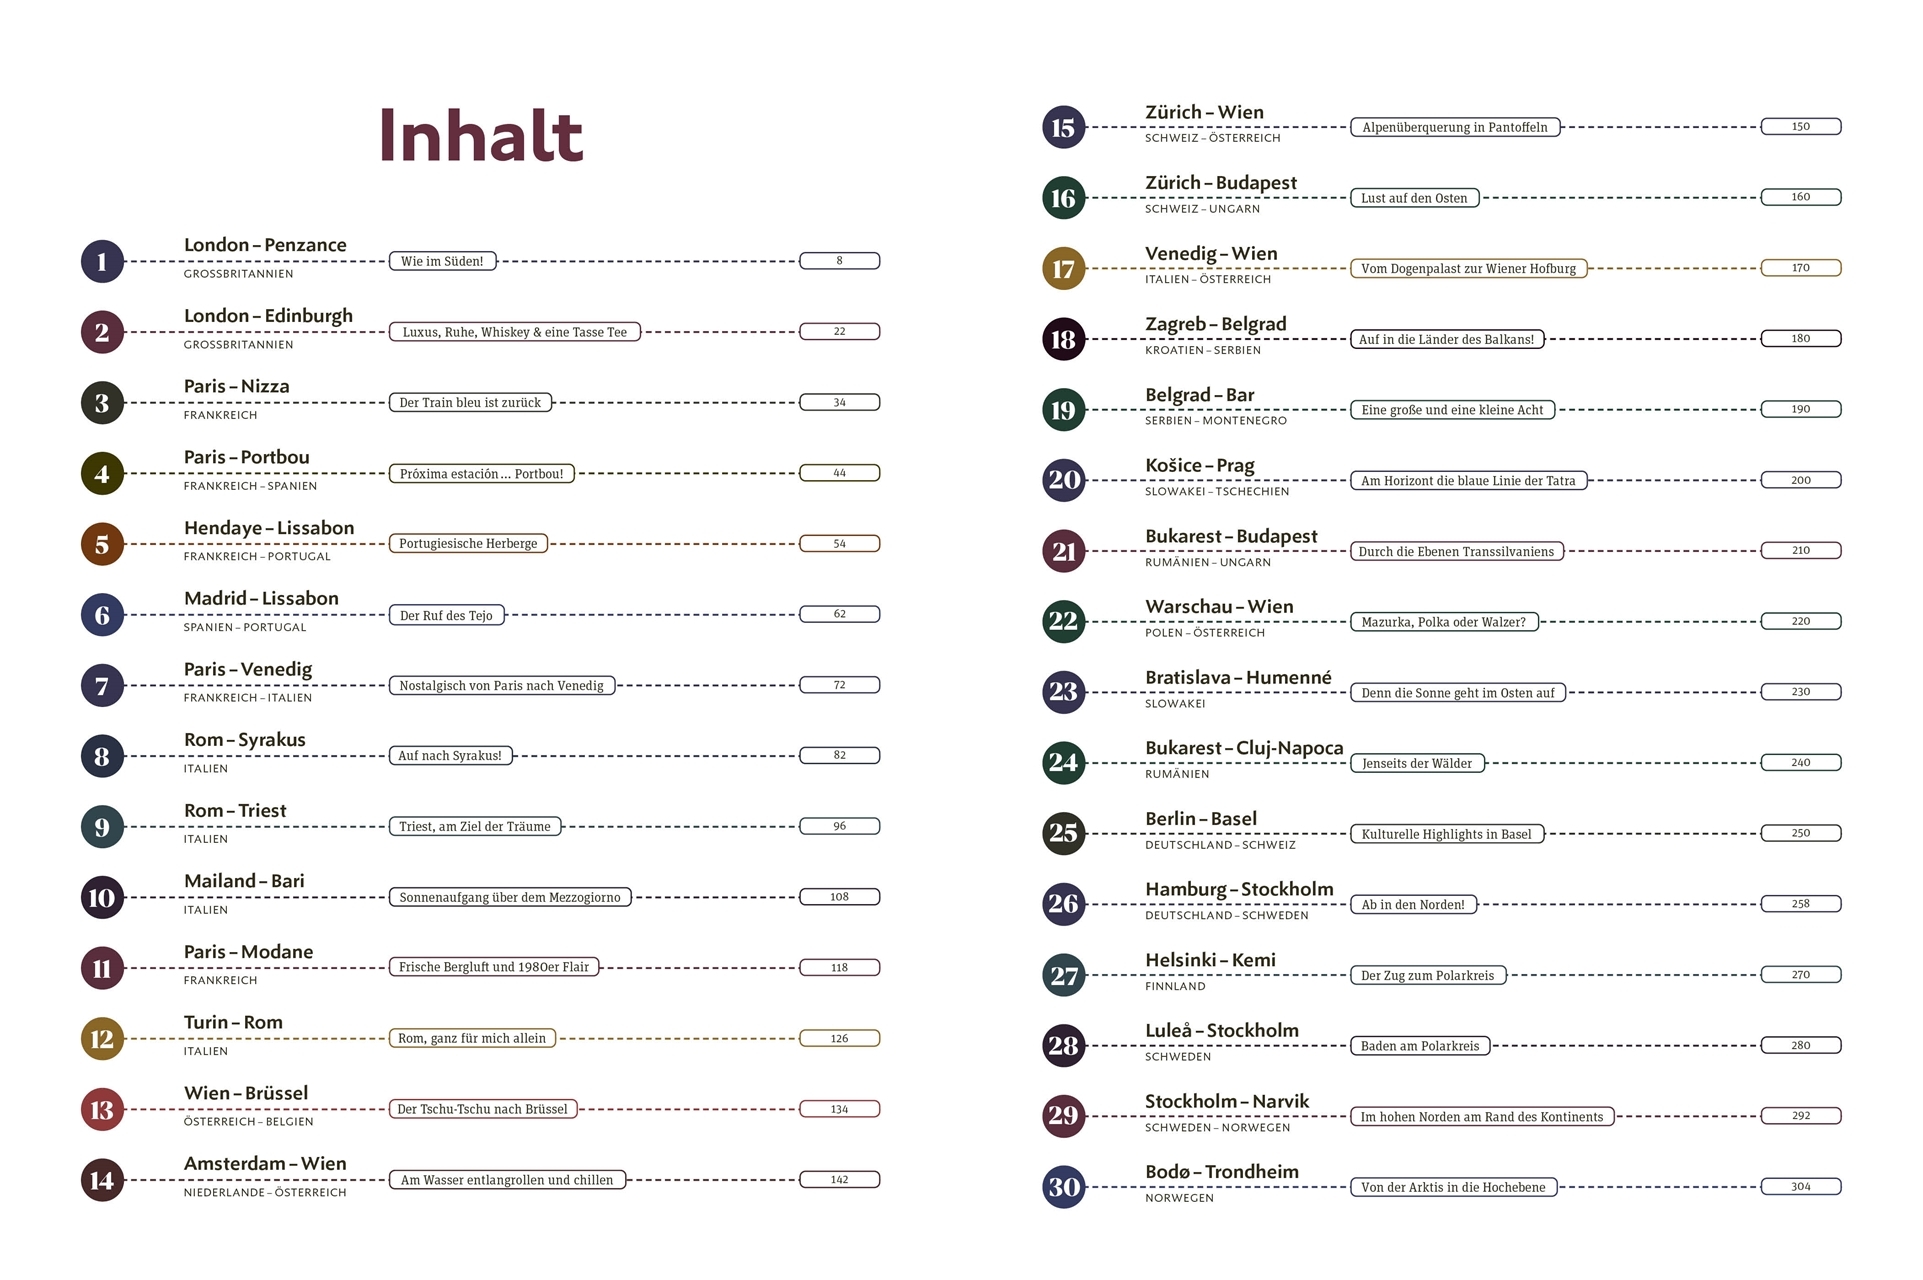Click the Zürich – Budapest route title
The image size is (1923, 1280).
tap(1220, 183)
